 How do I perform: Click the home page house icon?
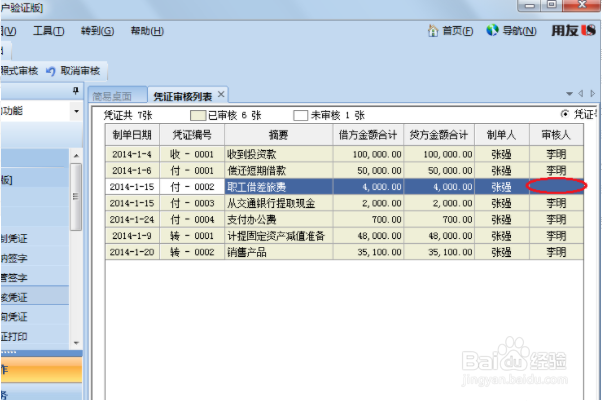(x=433, y=30)
